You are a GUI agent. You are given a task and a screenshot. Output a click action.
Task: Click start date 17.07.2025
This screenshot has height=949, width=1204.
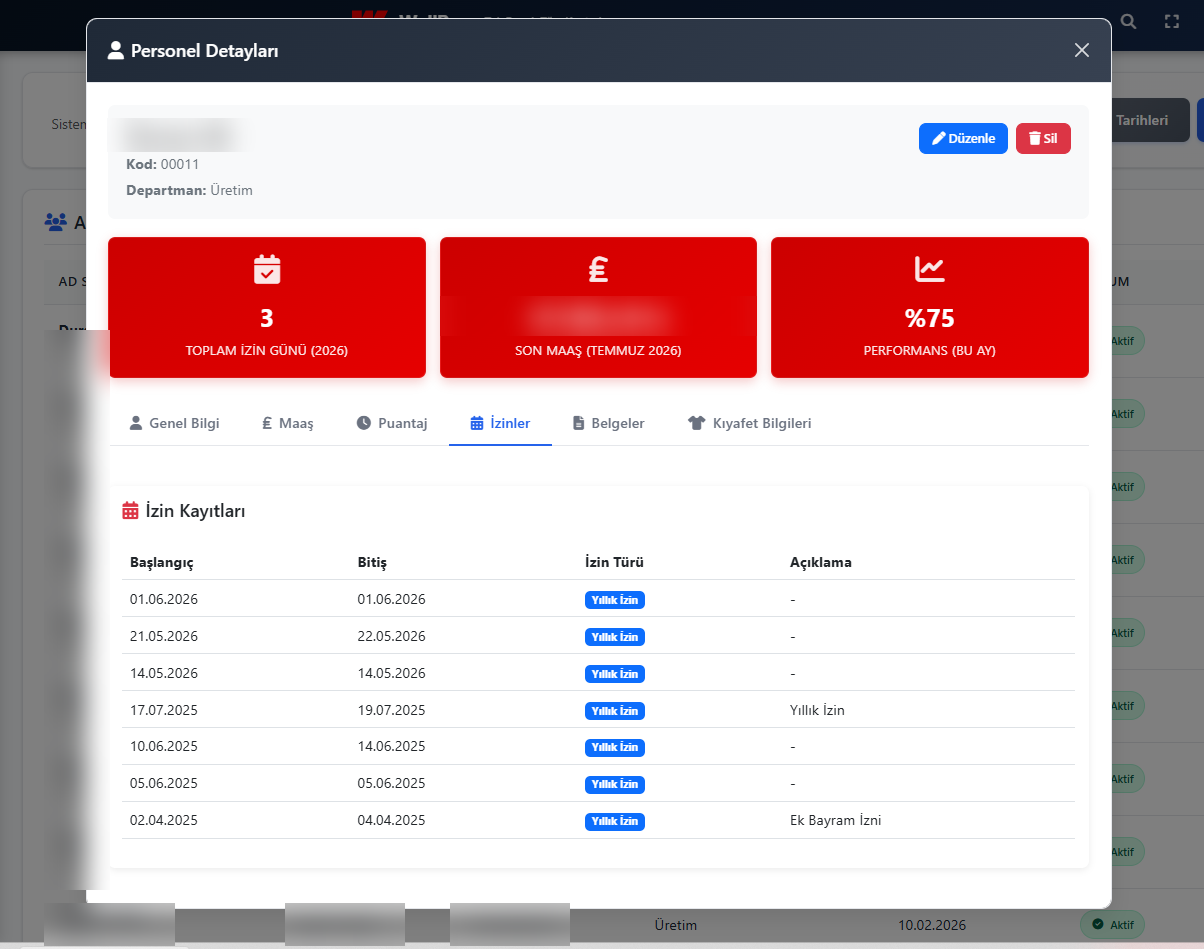tap(164, 710)
